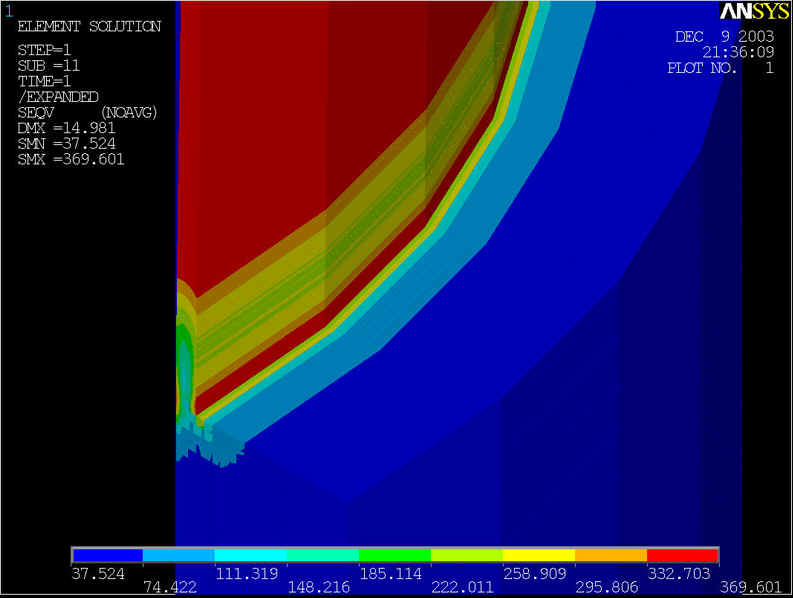Click the PLOT NO. 1 label
The width and height of the screenshot is (793, 598).
click(x=721, y=67)
